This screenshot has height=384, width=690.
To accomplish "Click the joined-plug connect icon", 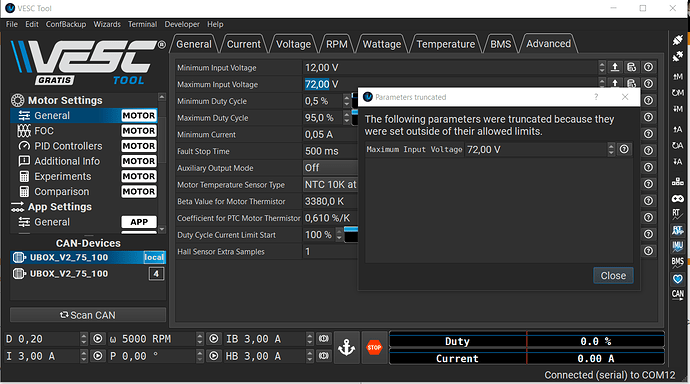I will tap(678, 40).
